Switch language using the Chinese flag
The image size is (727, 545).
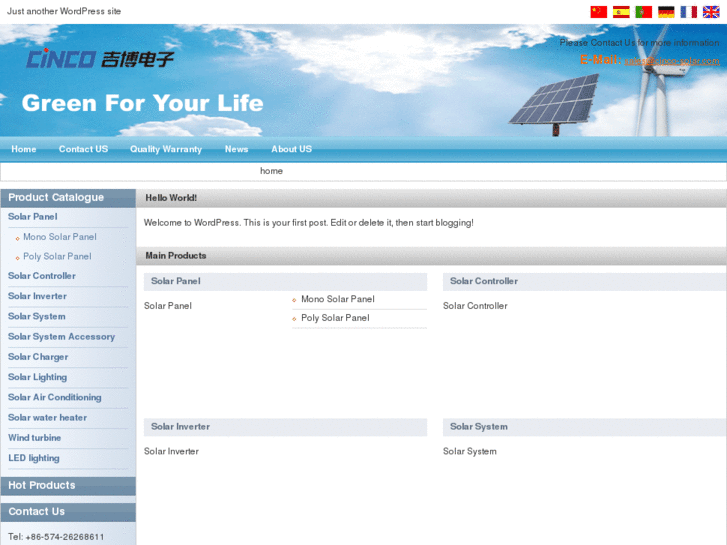coord(599,12)
